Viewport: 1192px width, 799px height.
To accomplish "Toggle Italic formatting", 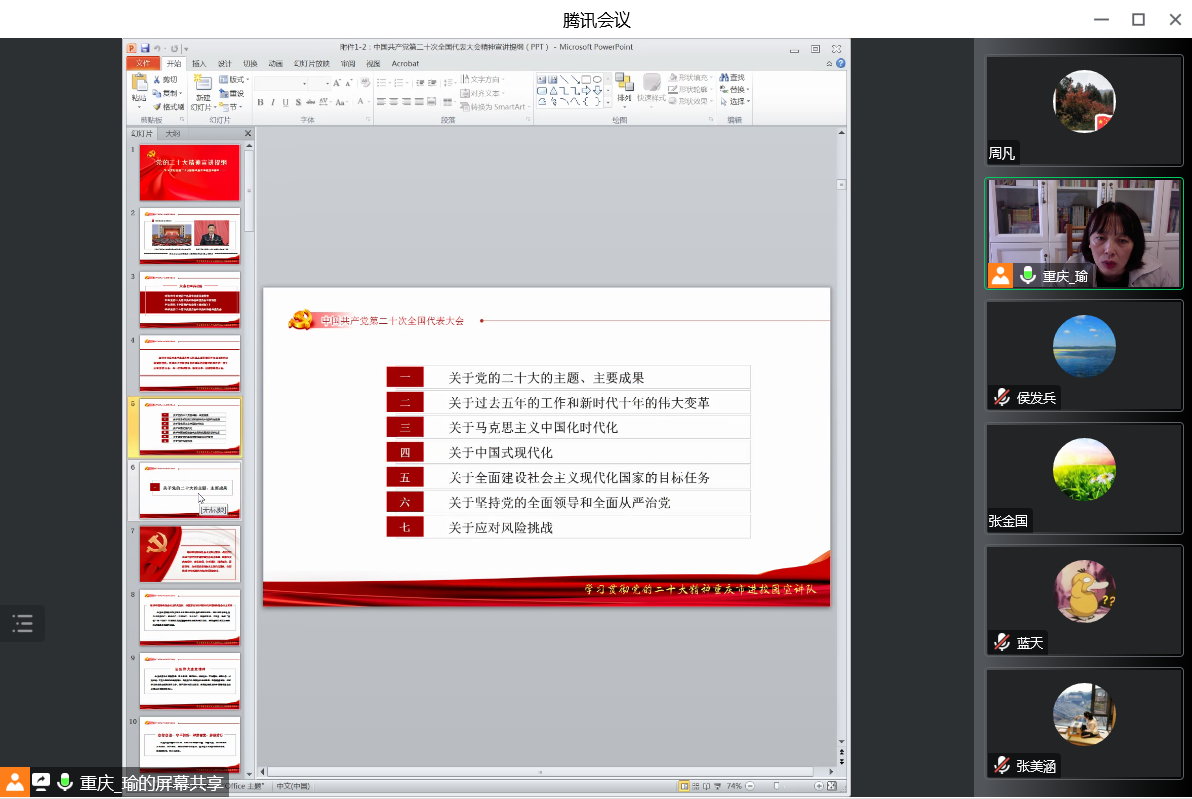I will [273, 102].
